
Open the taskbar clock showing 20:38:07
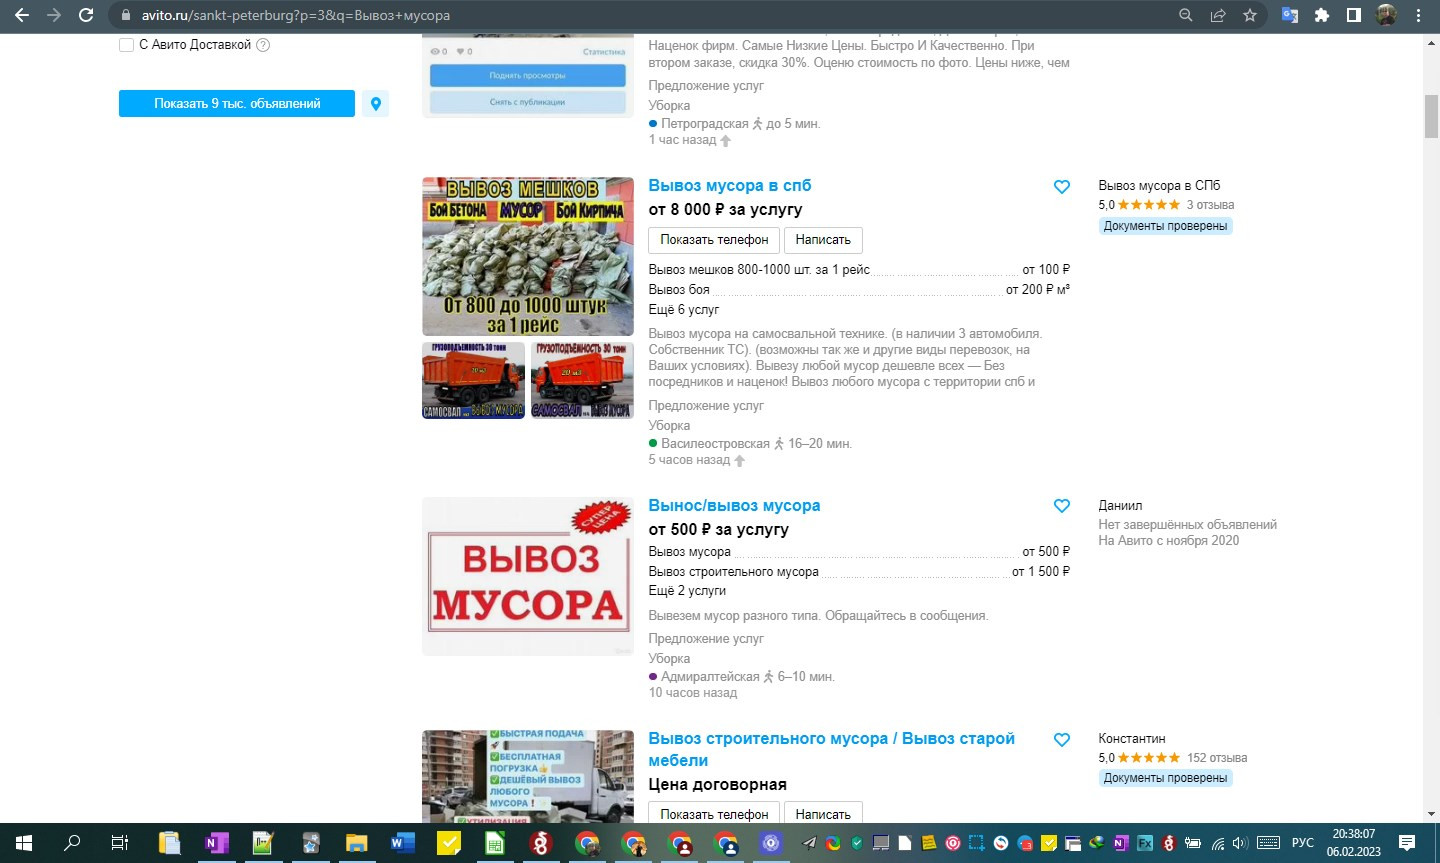pos(1353,843)
